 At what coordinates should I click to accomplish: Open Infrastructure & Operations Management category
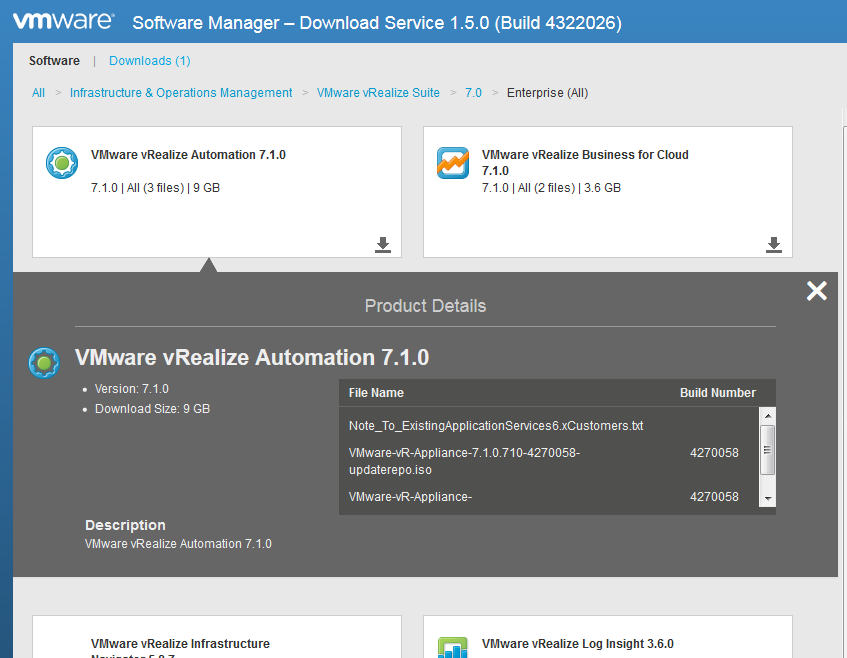point(180,92)
